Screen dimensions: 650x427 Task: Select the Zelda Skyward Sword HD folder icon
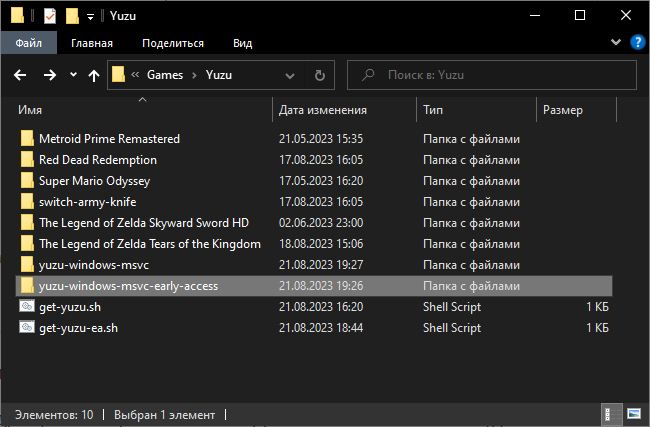click(x=27, y=223)
